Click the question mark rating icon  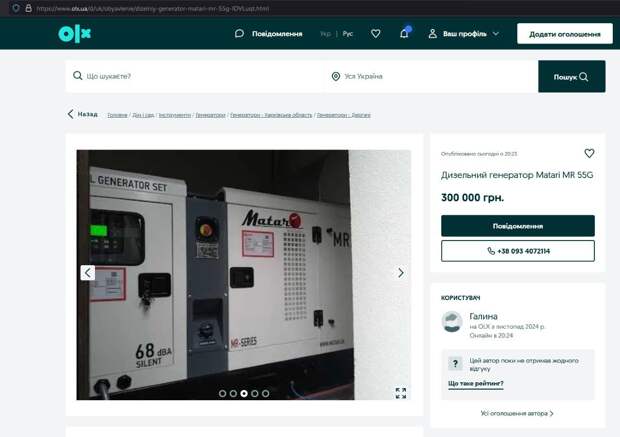coord(455,363)
